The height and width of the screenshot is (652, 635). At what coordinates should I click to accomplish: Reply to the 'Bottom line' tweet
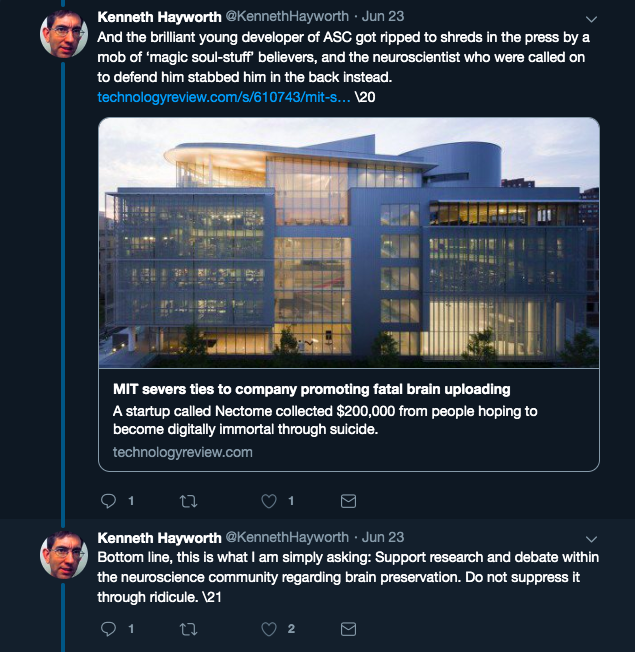click(x=109, y=629)
